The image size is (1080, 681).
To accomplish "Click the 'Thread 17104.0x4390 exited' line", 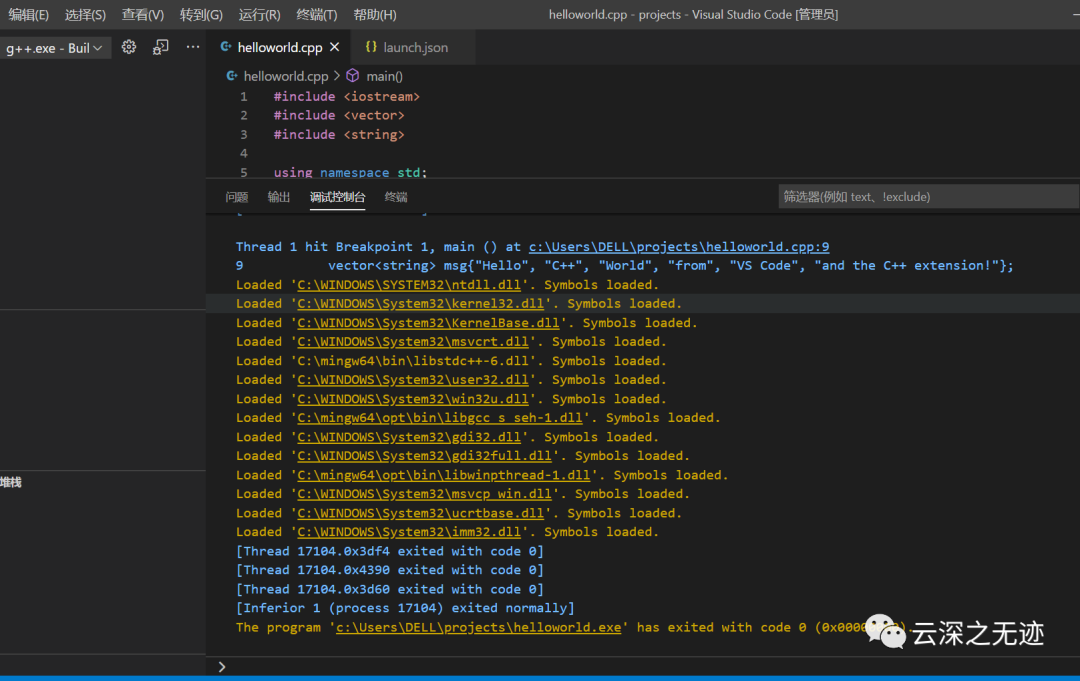I will [x=390, y=570].
